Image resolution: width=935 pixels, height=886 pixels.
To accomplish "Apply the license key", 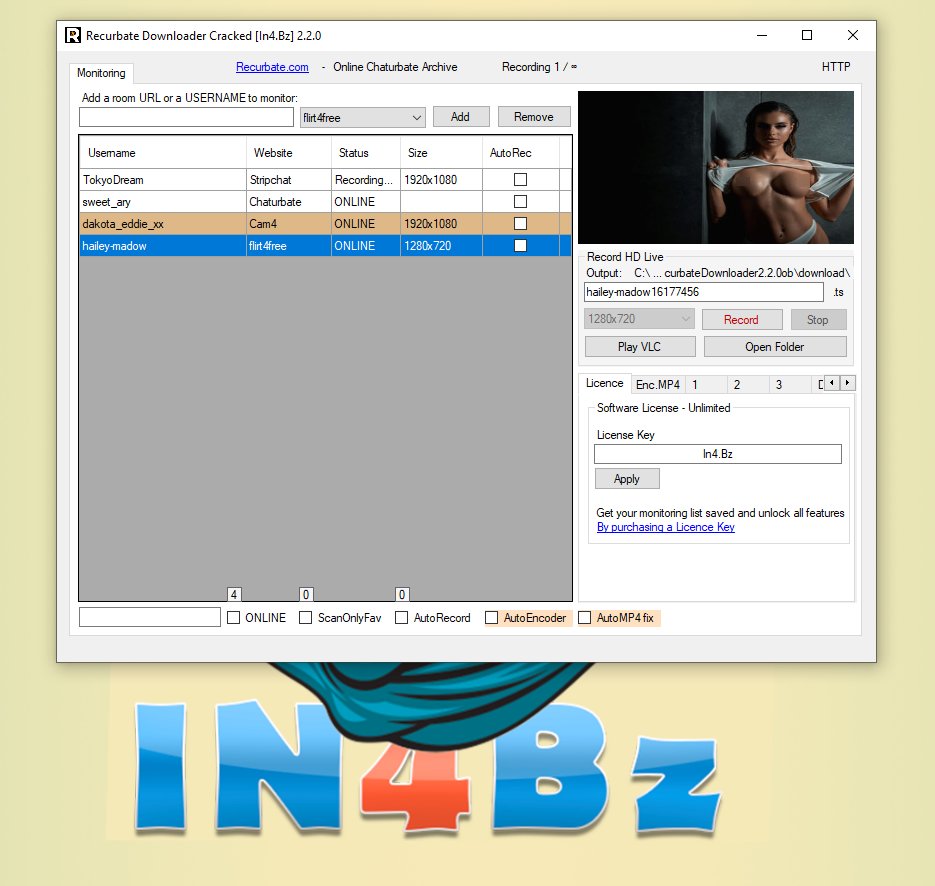I will [x=627, y=479].
